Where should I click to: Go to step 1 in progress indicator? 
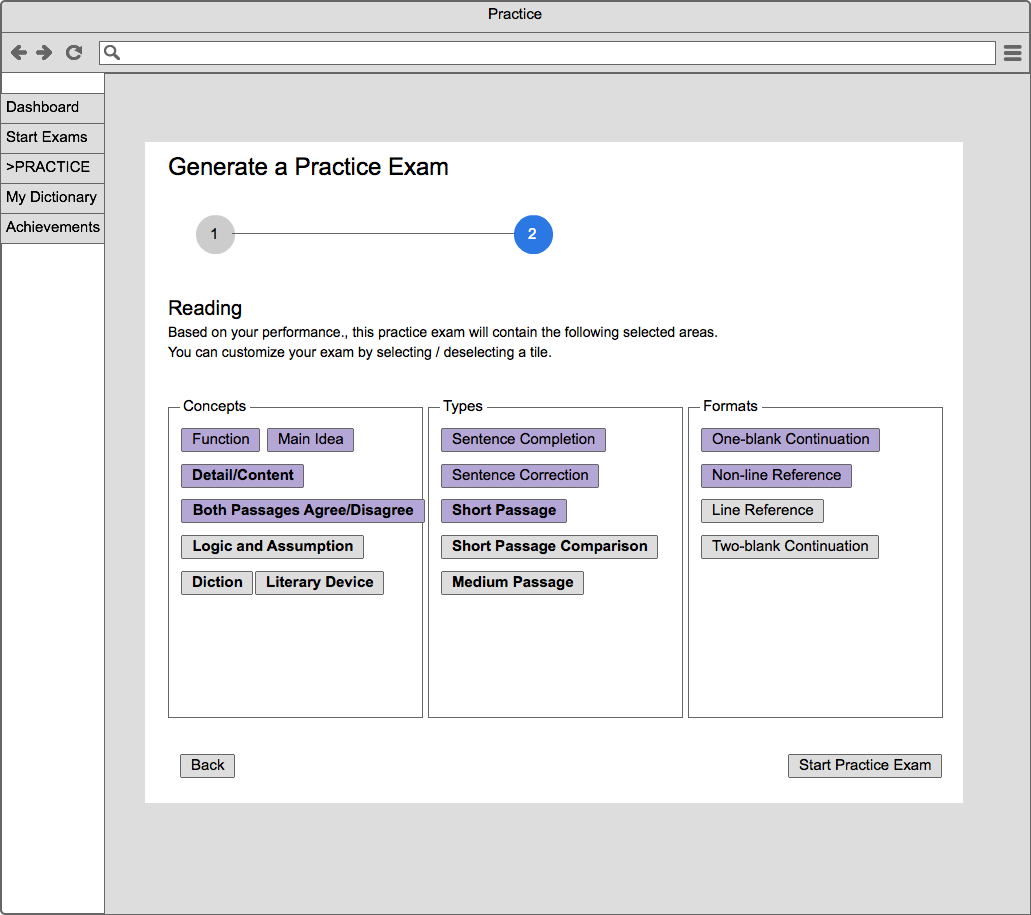point(215,234)
